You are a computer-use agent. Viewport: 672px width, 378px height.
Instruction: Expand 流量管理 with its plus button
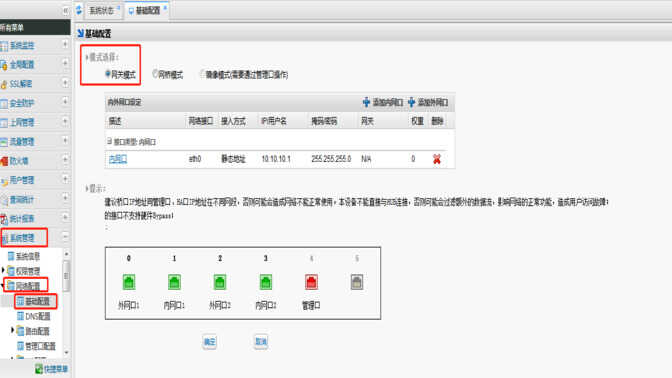65,140
